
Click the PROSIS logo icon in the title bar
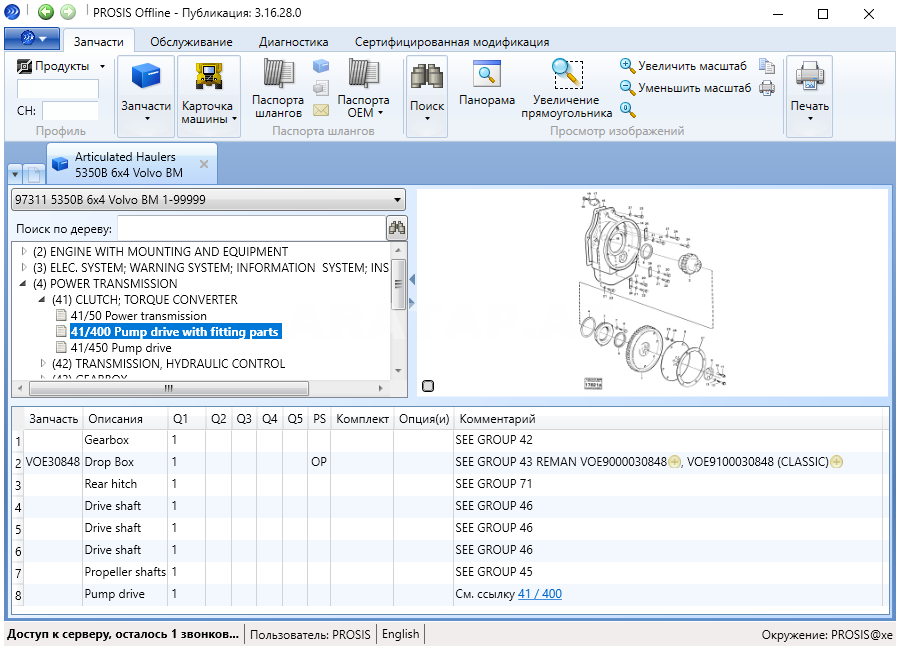point(11,11)
